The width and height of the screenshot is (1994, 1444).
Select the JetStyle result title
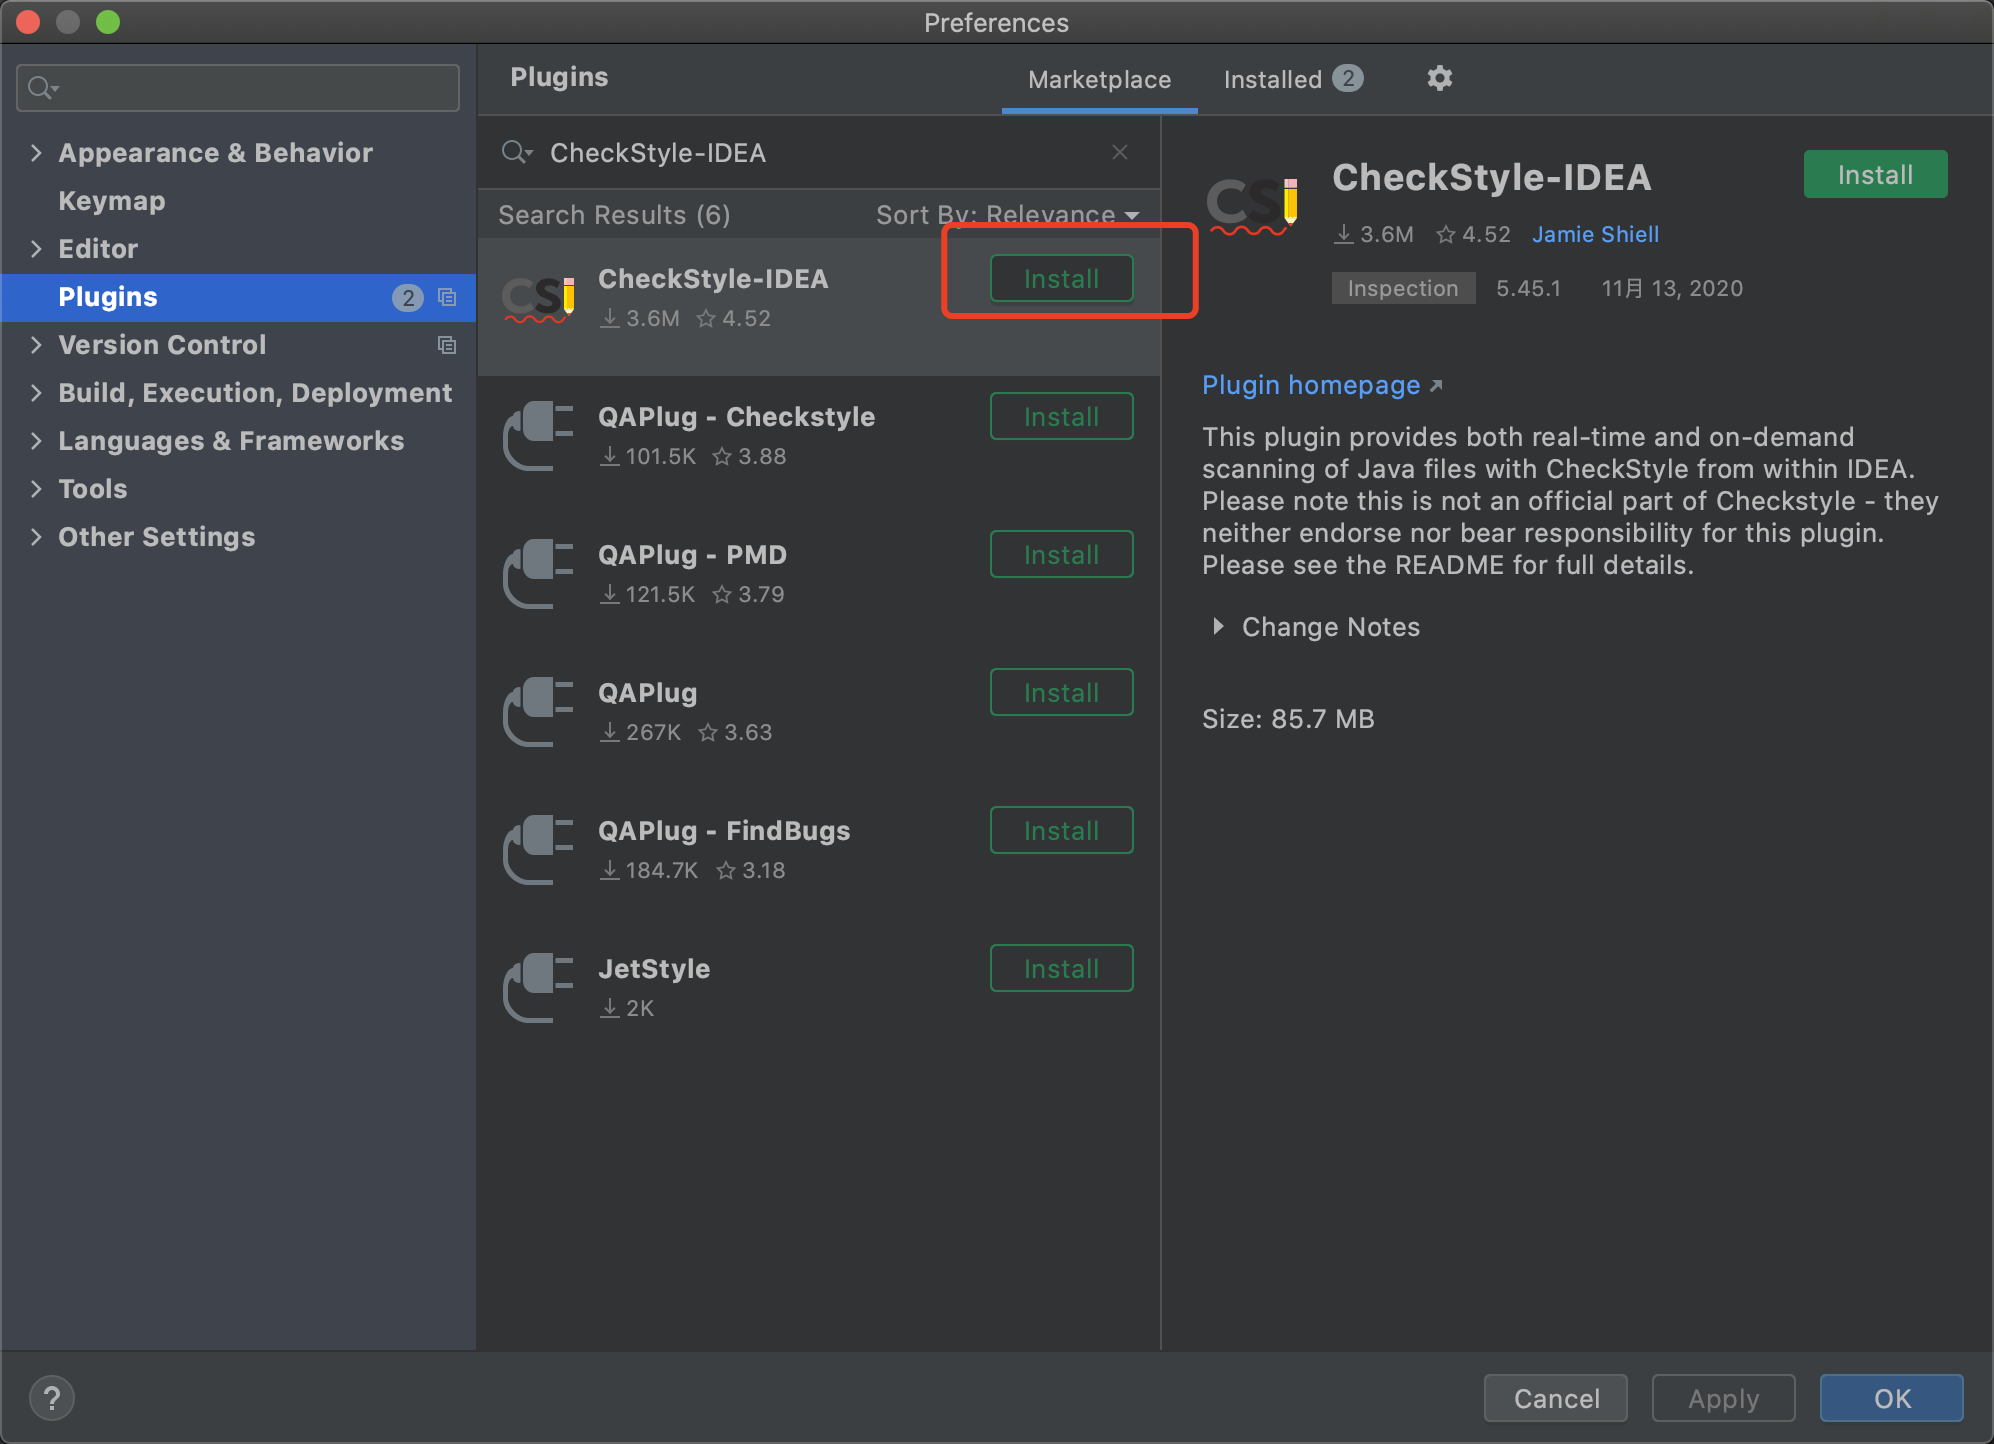coord(654,969)
